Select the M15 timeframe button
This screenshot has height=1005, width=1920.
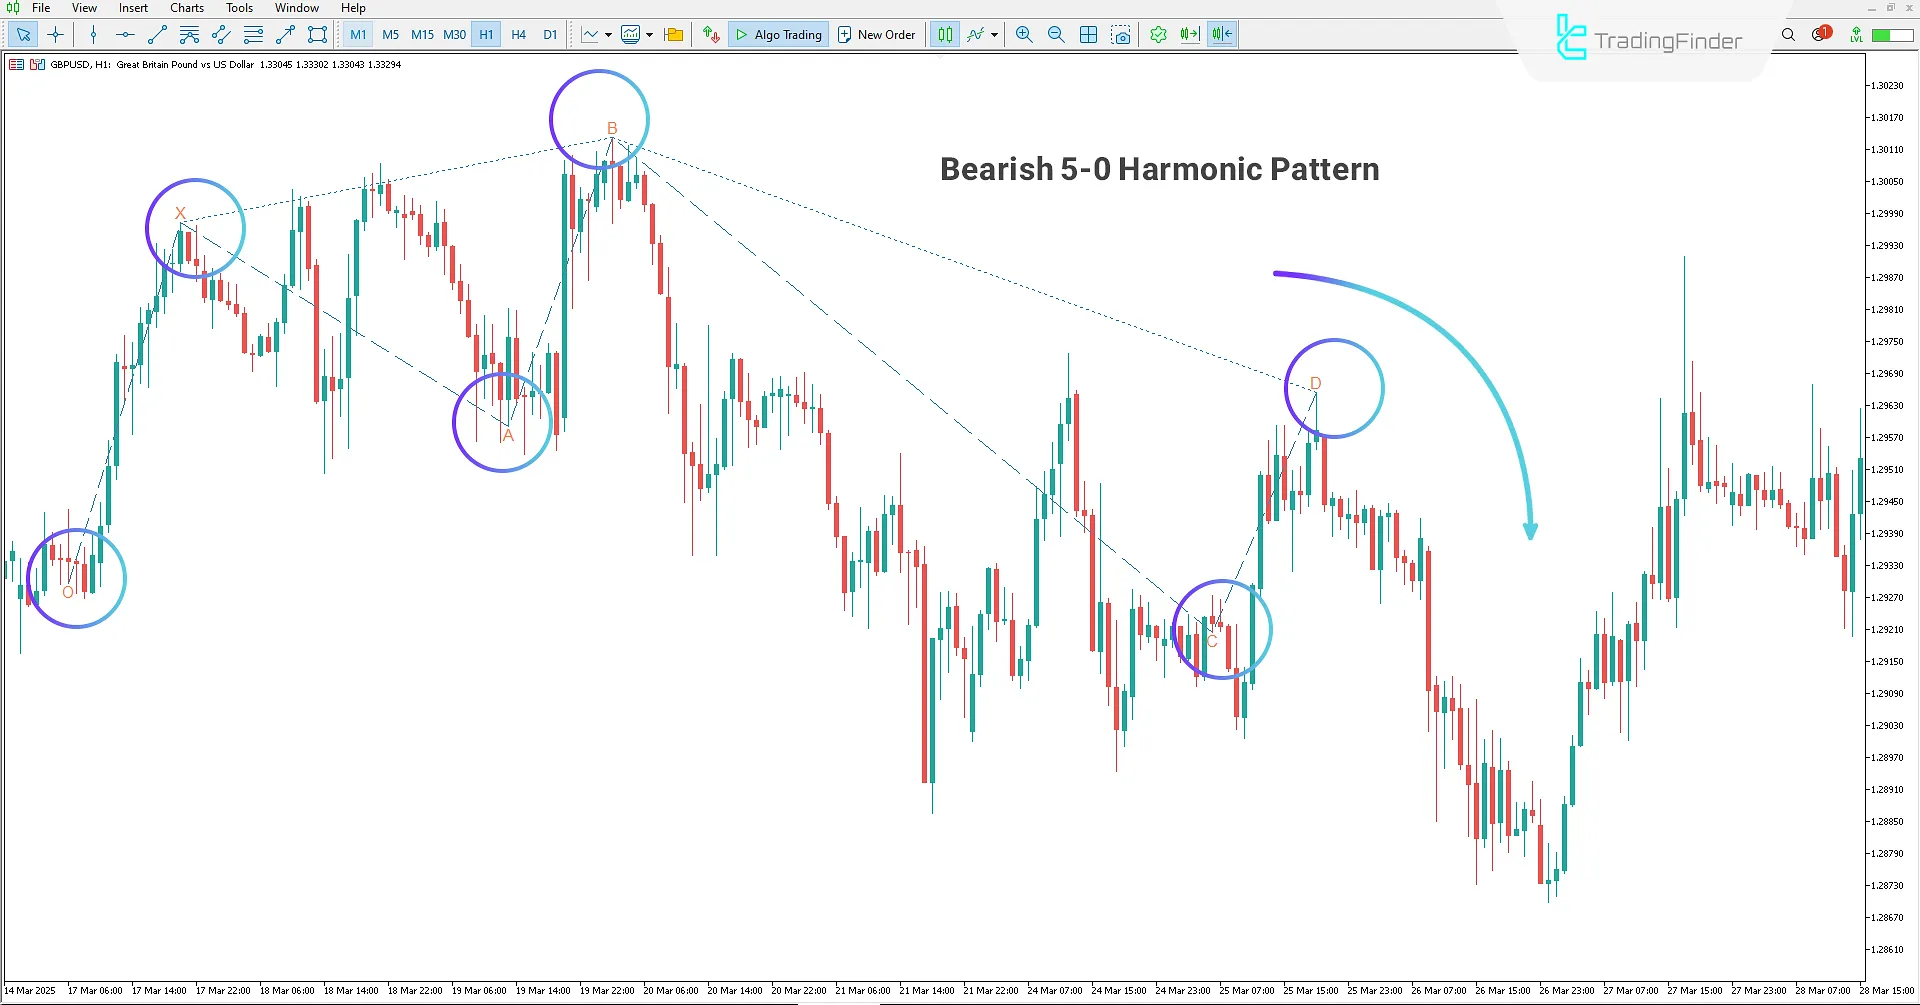tap(422, 34)
